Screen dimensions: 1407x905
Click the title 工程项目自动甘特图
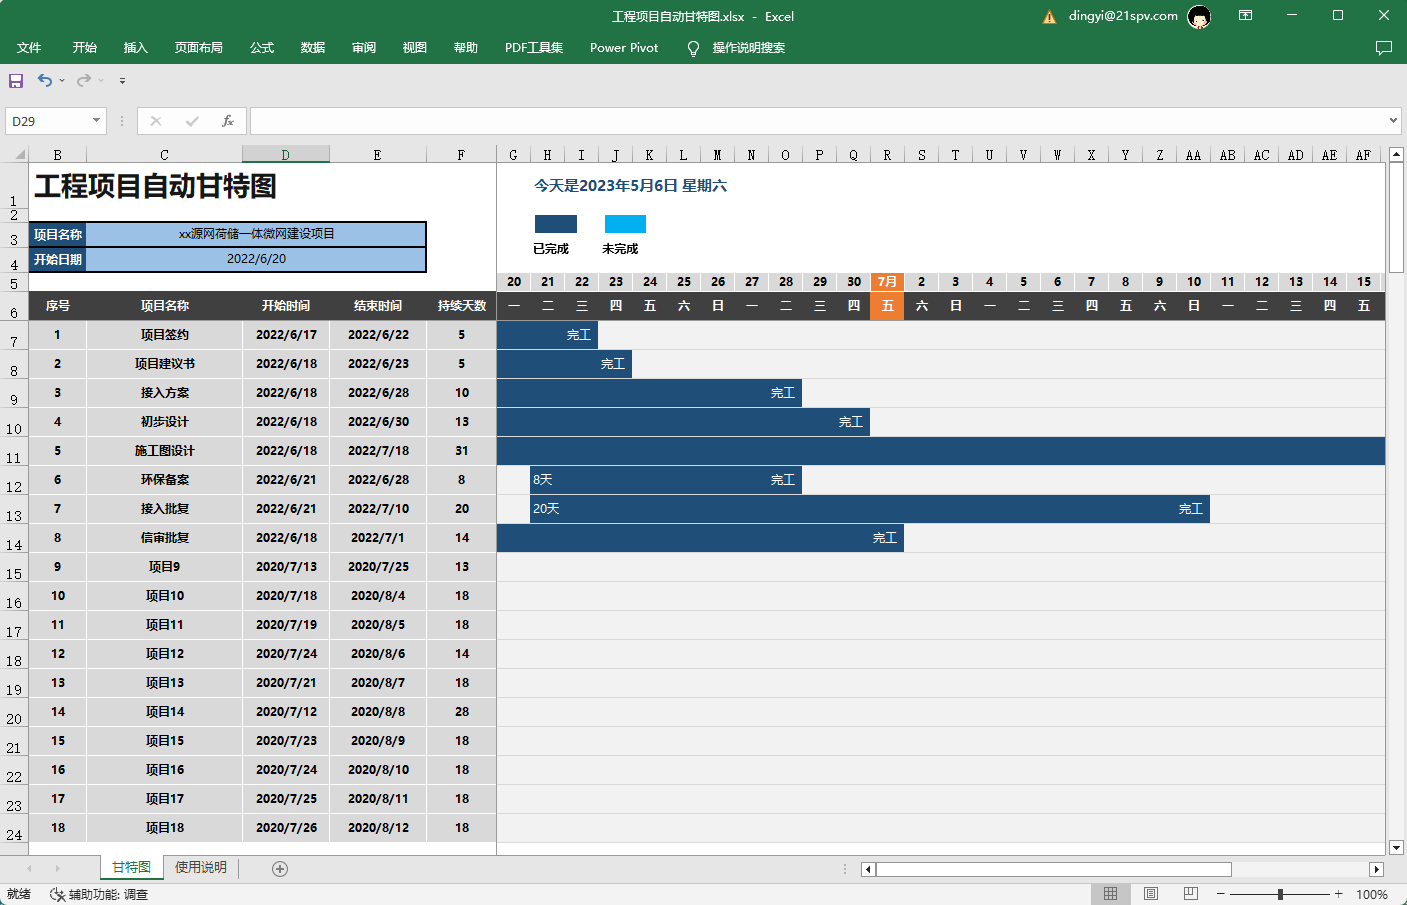(x=155, y=186)
